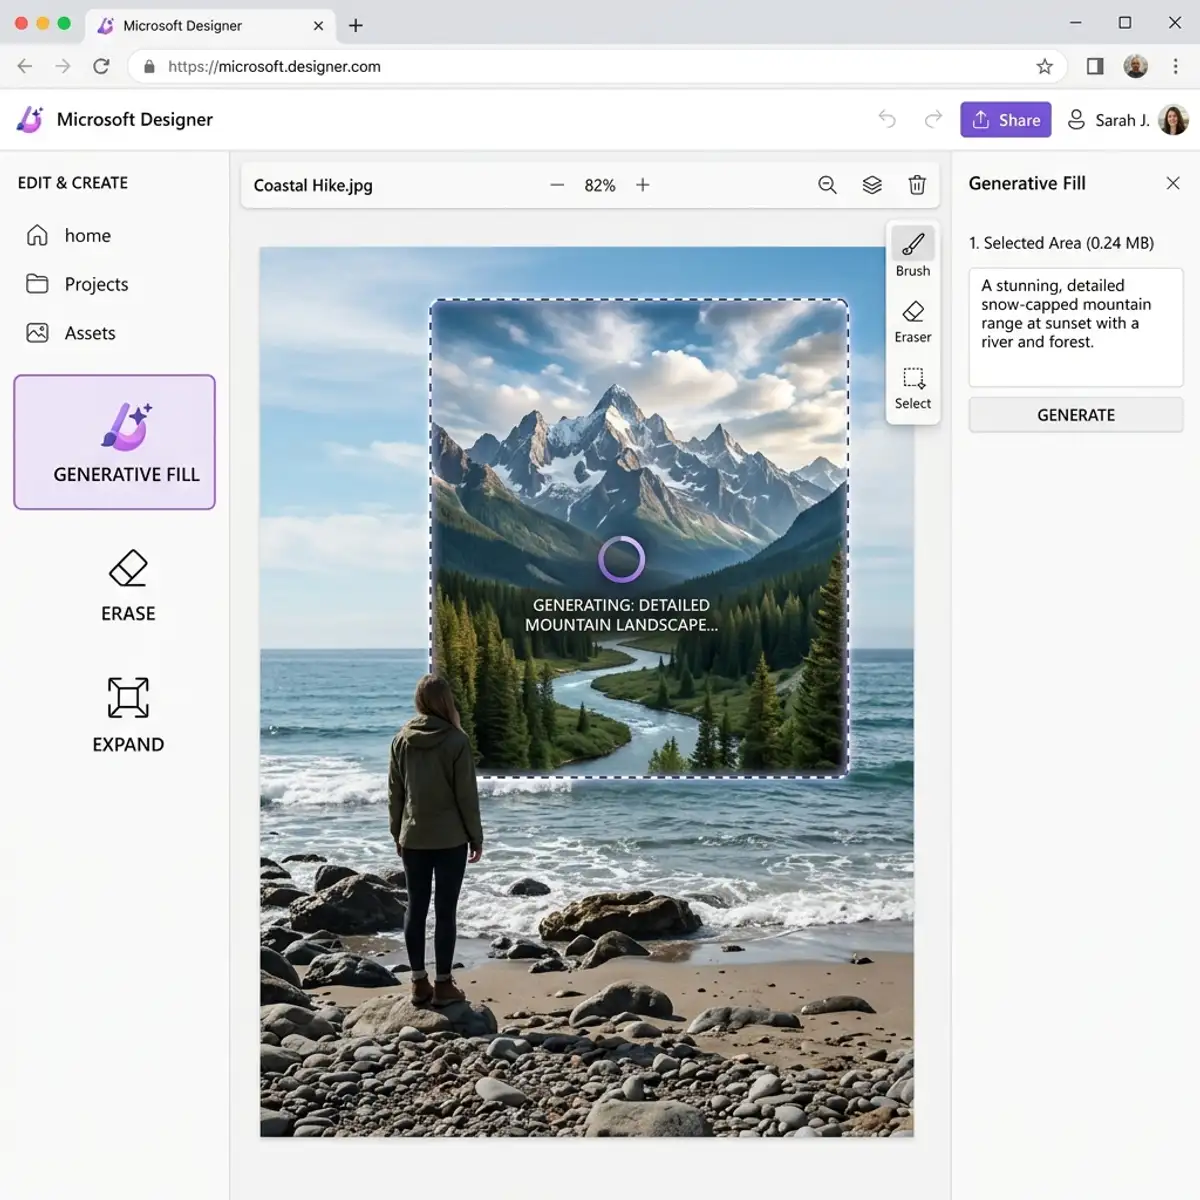Open the Expand feature
Screen dimensions: 1200x1200
coord(128,715)
